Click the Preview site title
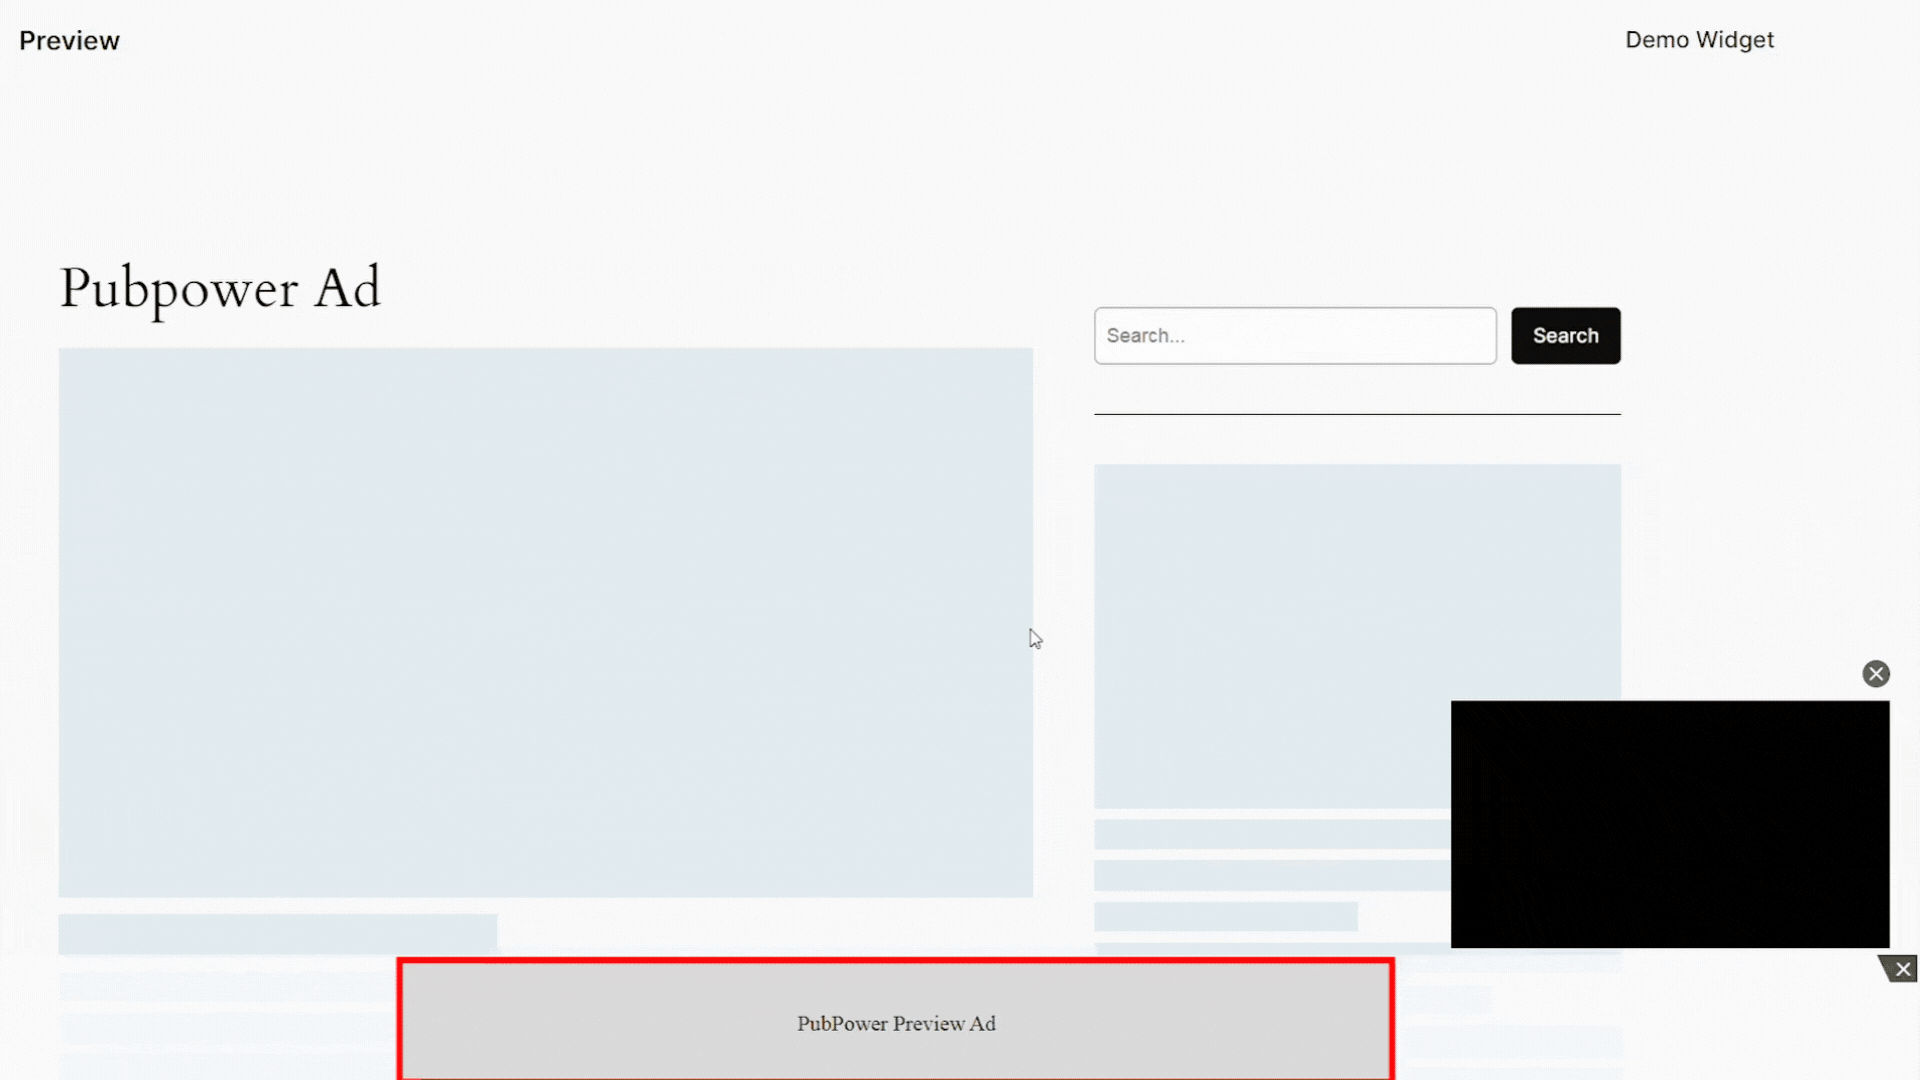 (x=69, y=41)
